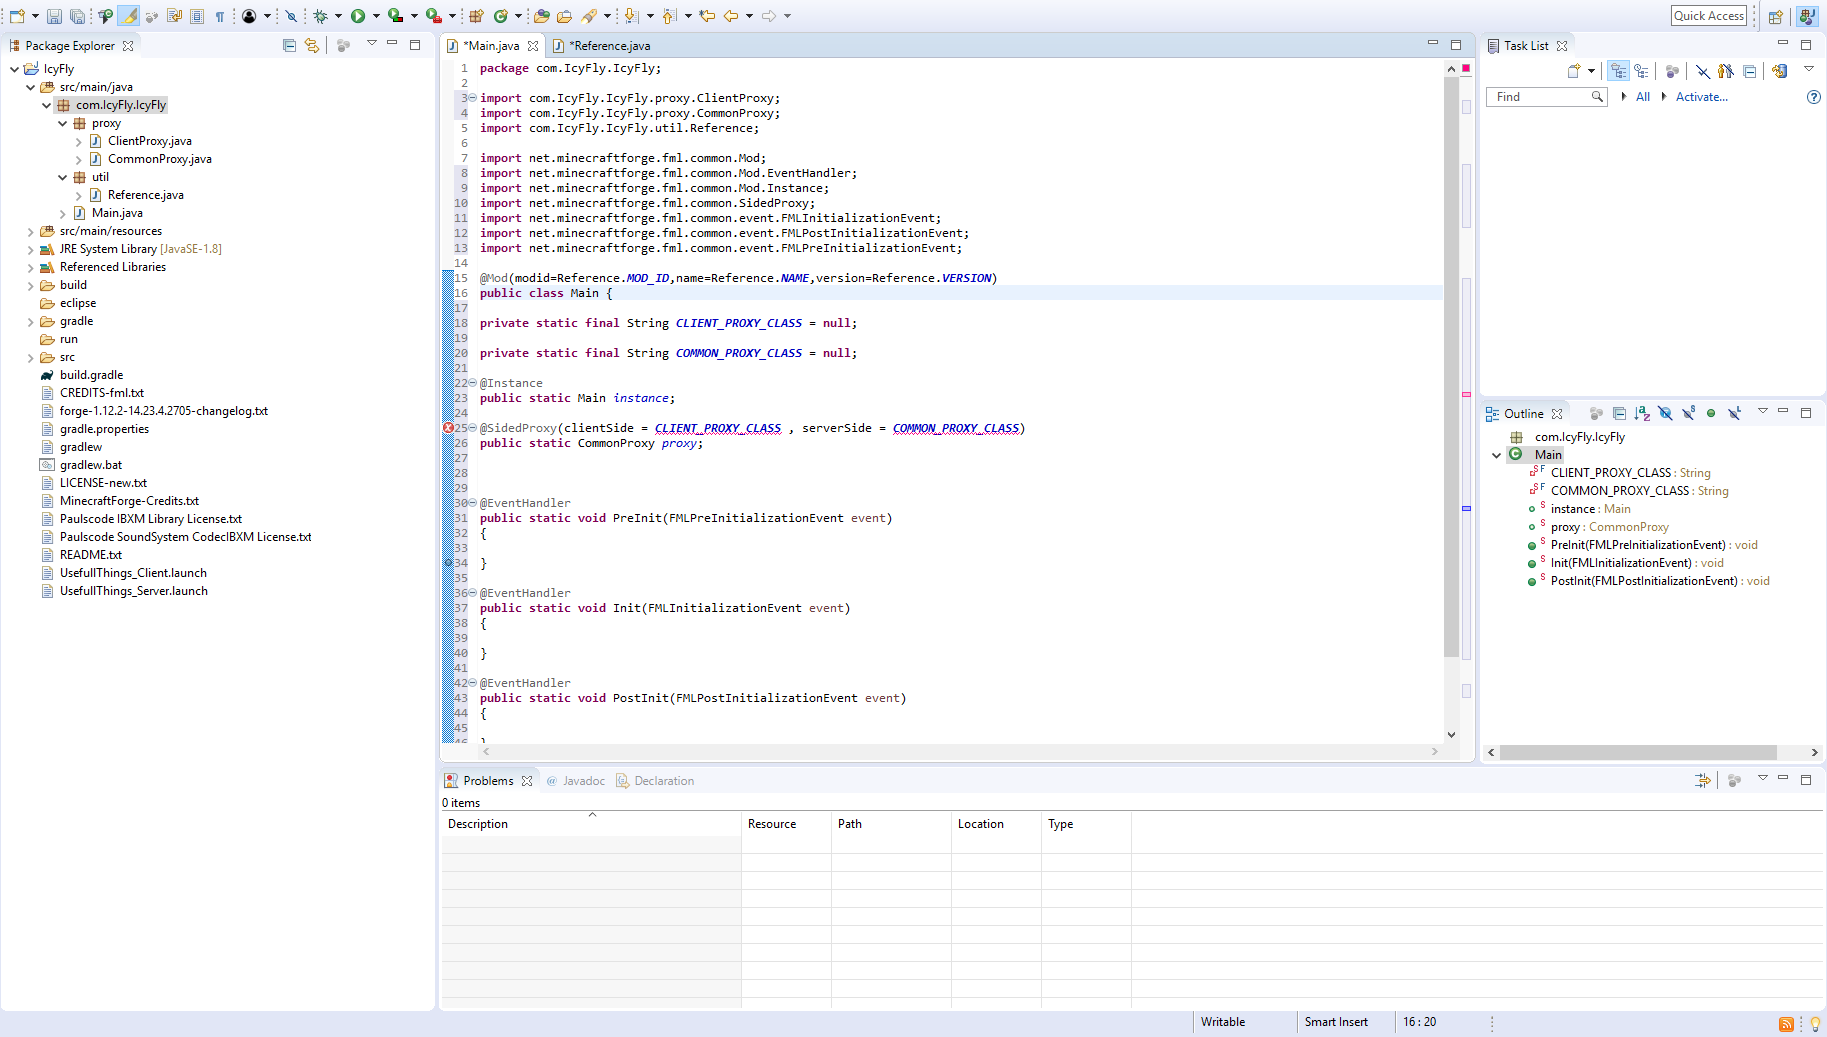Screen dimensions: 1827x1037
Task: Toggle the Mark Occurrences highlighter
Action: tap(128, 16)
